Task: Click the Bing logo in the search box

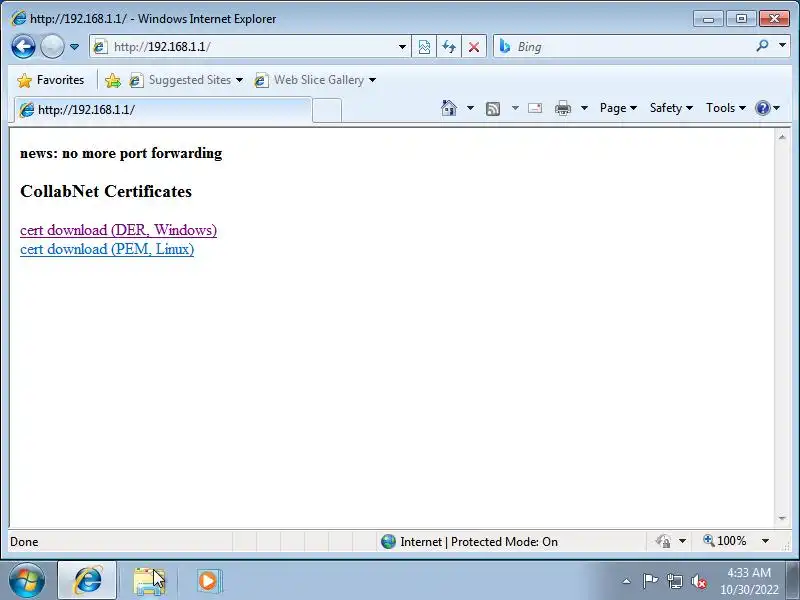Action: pos(505,46)
